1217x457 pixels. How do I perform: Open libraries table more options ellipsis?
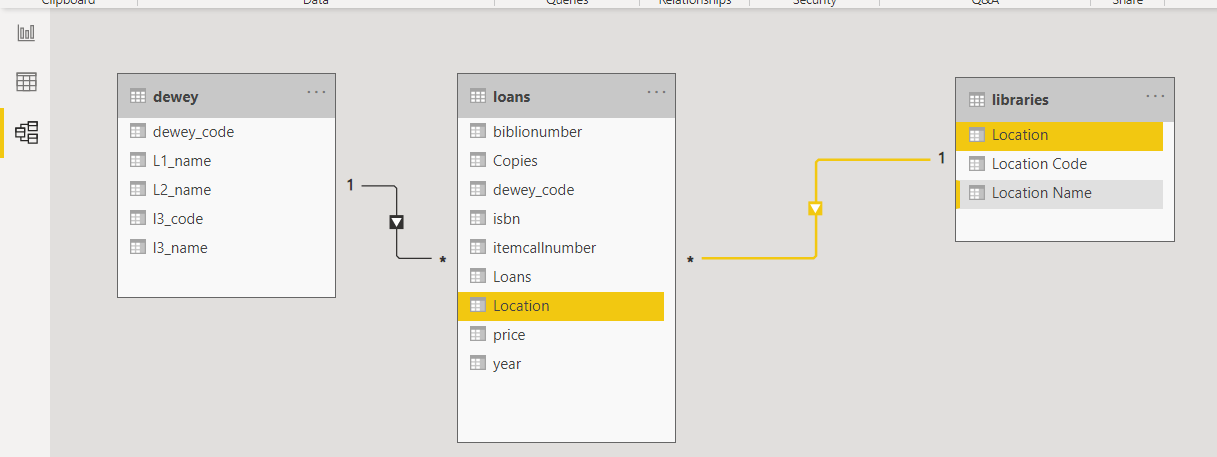[1155, 96]
